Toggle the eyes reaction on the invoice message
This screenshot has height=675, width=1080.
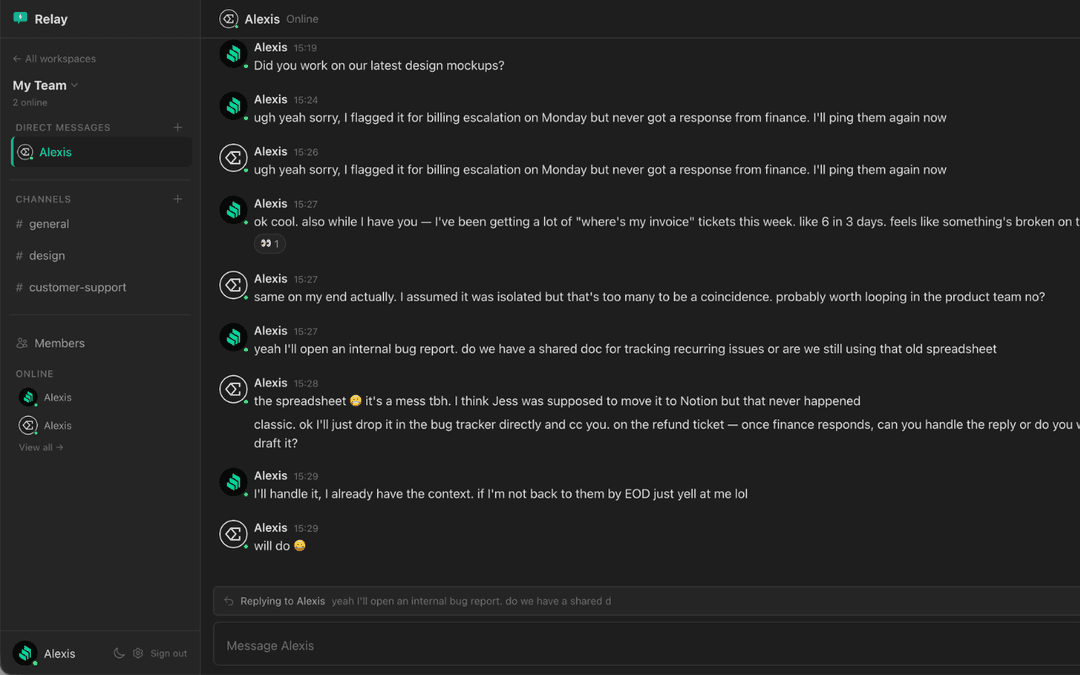[x=269, y=243]
